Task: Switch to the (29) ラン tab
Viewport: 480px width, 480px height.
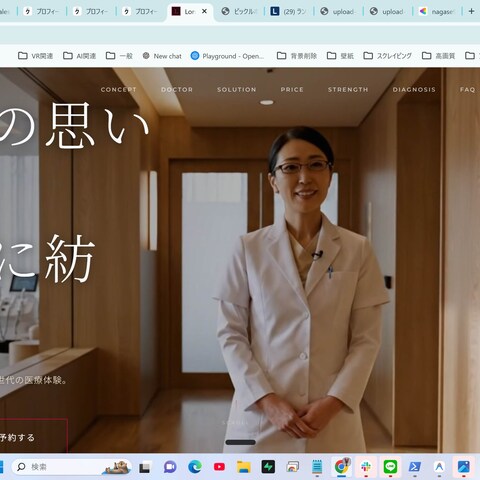Action: tap(289, 12)
